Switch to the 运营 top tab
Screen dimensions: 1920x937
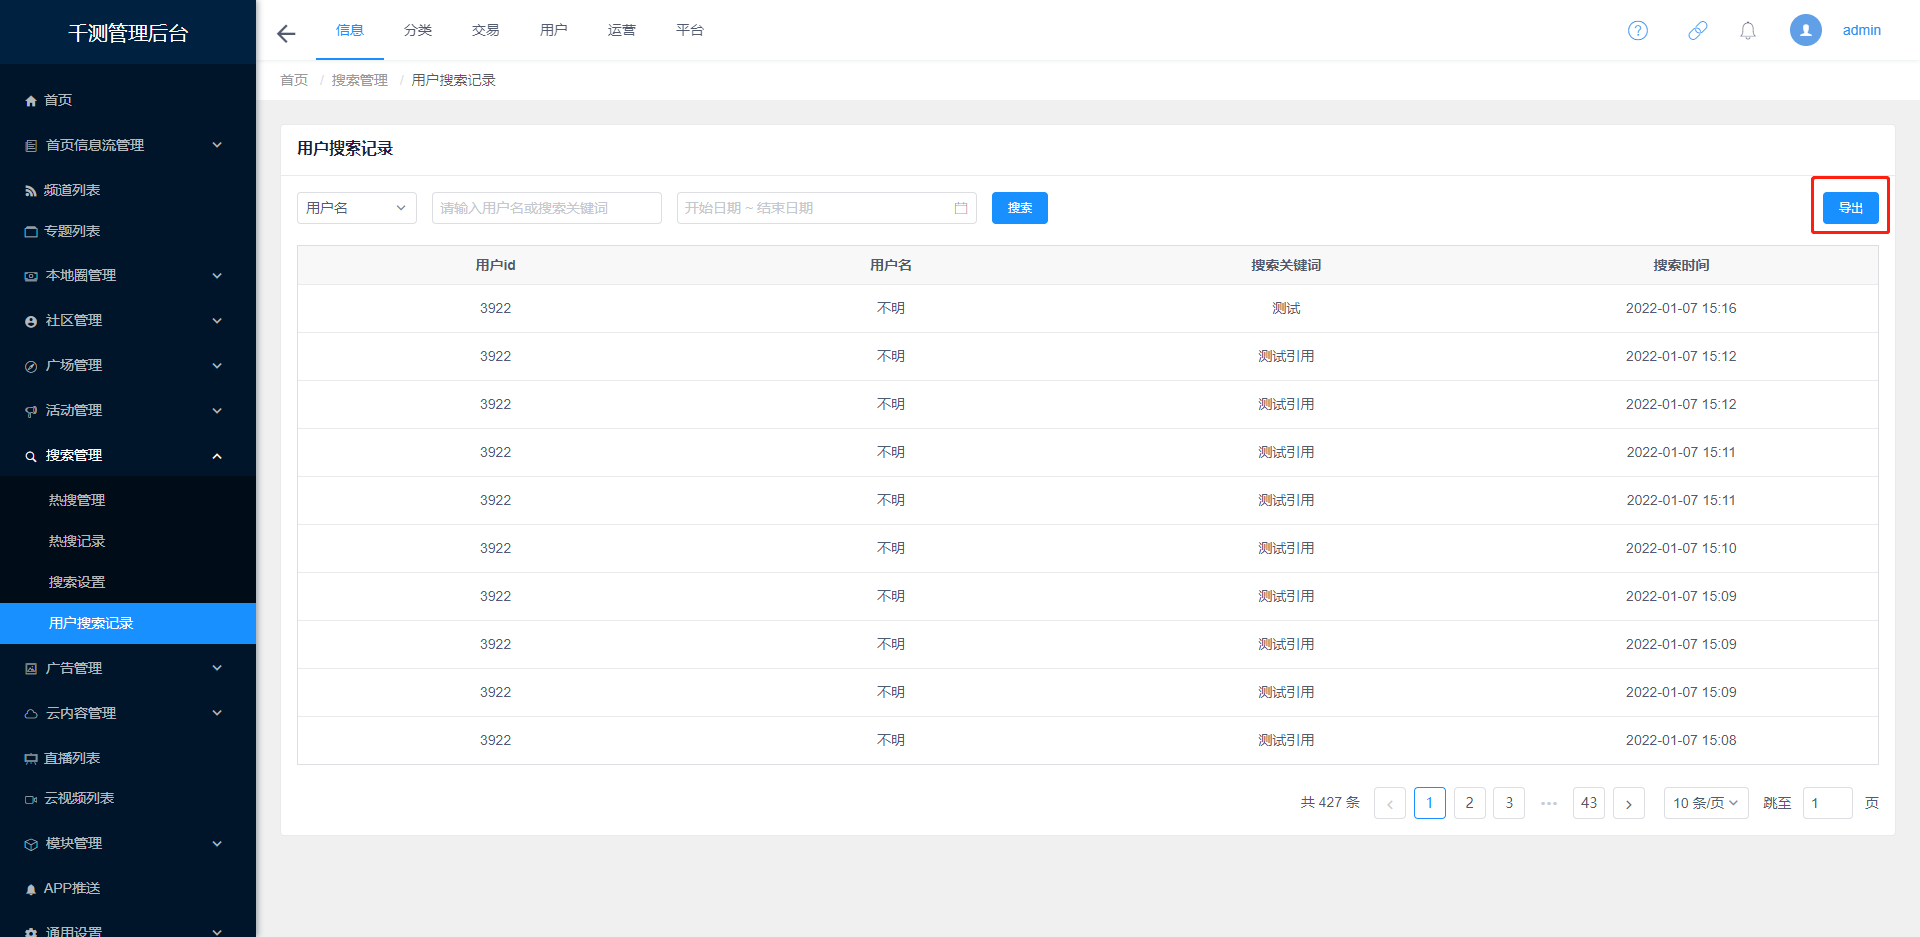pyautogui.click(x=622, y=30)
